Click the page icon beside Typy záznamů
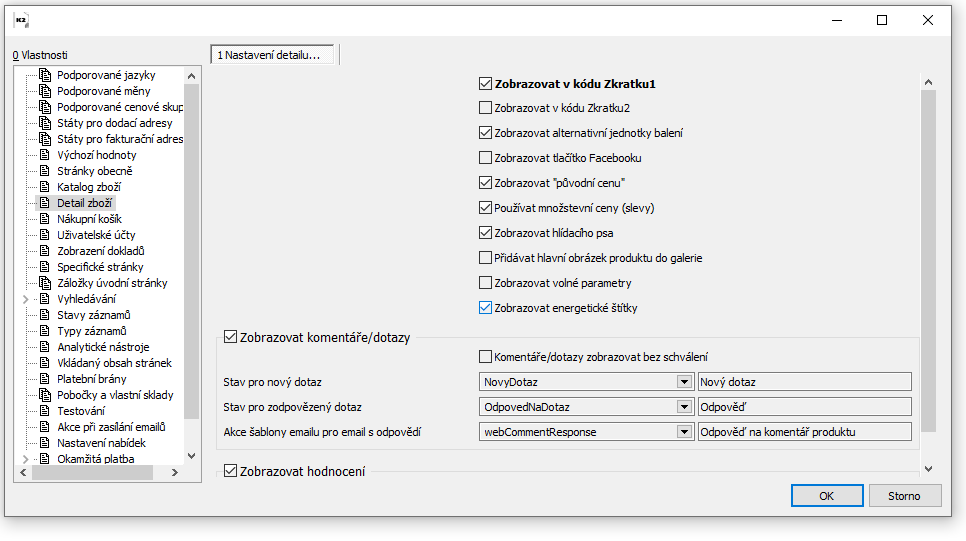 (x=44, y=332)
